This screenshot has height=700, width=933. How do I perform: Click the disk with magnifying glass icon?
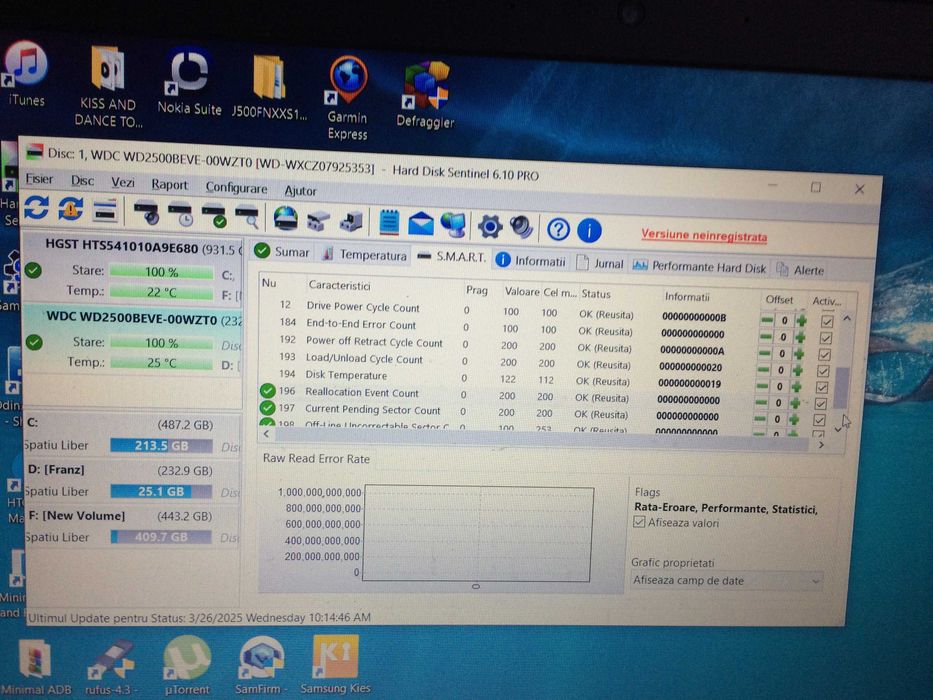[x=248, y=217]
